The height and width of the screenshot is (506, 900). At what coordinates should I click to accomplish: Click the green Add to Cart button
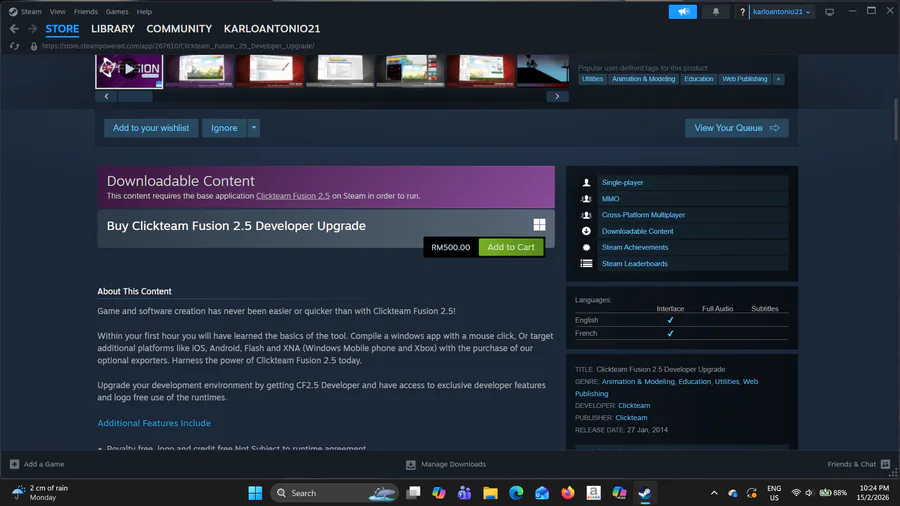[511, 247]
